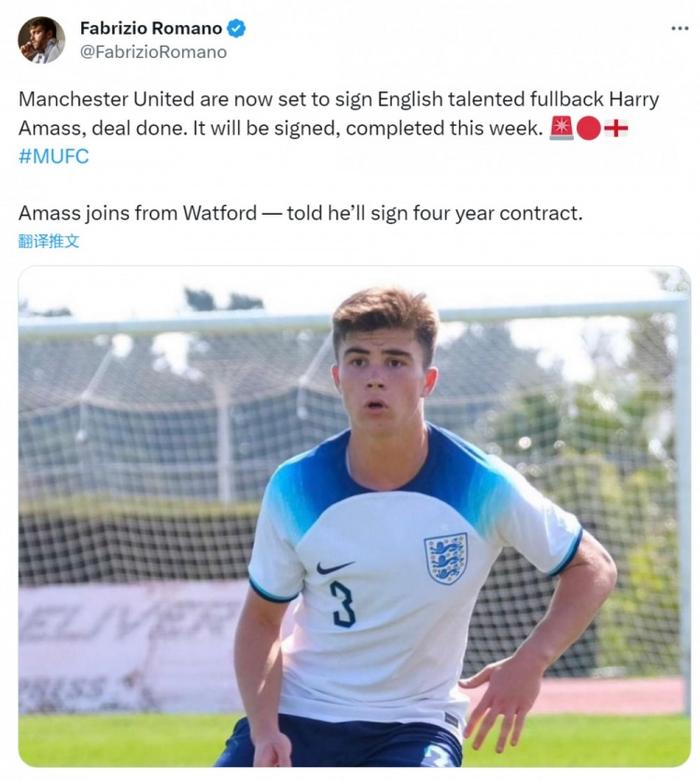Click the red circle emoji

click(x=588, y=129)
